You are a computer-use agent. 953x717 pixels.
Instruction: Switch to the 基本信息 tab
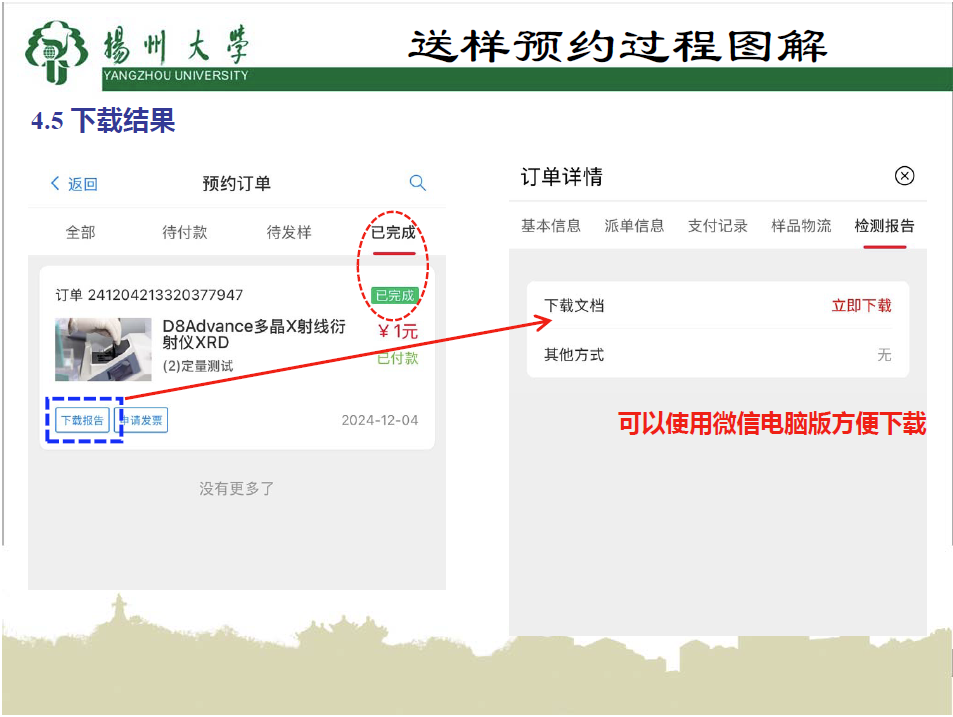(550, 226)
